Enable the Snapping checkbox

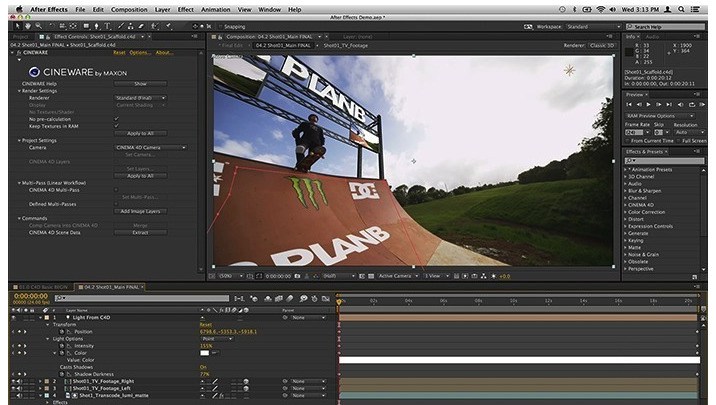(220, 26)
